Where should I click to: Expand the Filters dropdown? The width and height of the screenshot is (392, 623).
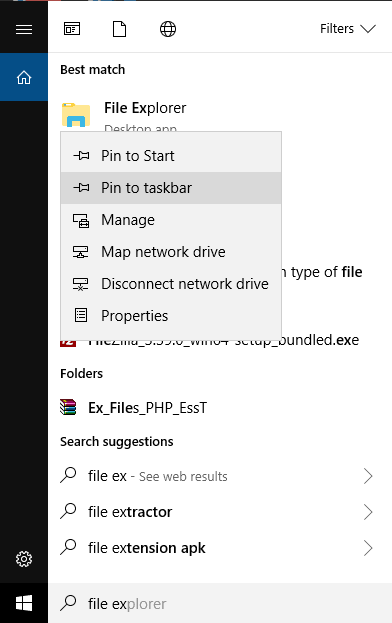[348, 29]
